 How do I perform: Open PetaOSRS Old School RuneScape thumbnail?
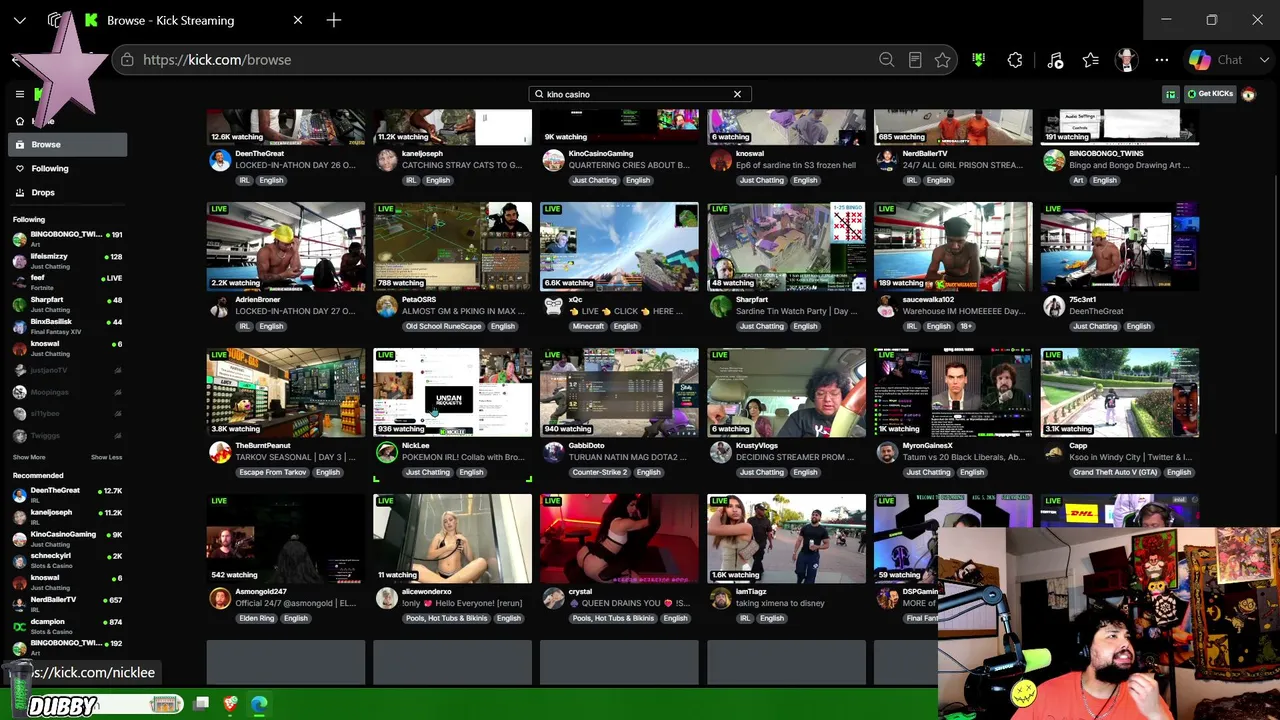point(452,247)
